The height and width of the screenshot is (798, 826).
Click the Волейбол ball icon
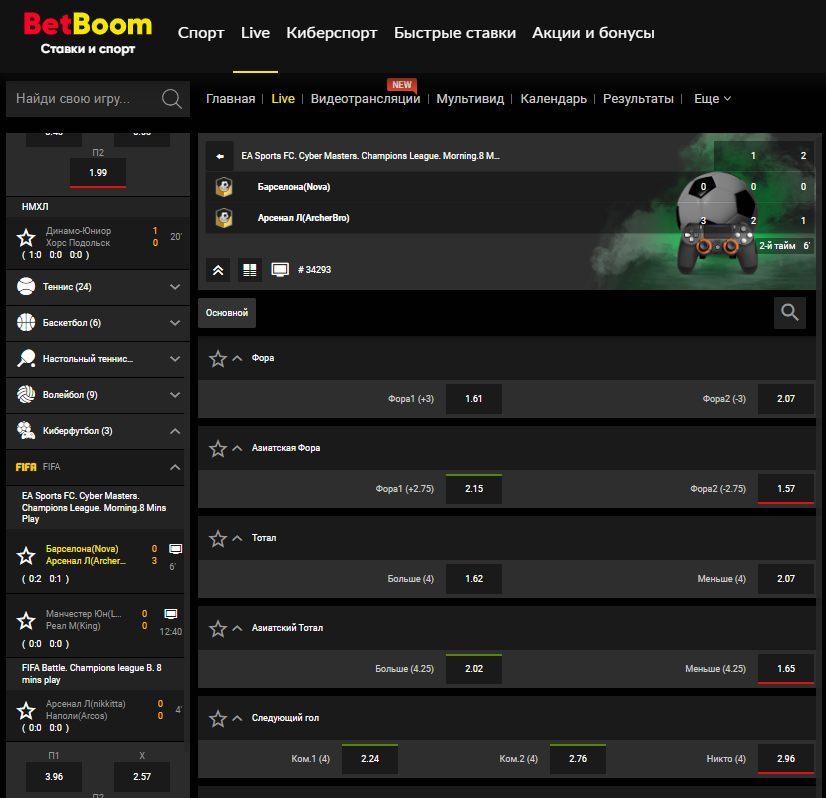pyautogui.click(x=26, y=395)
